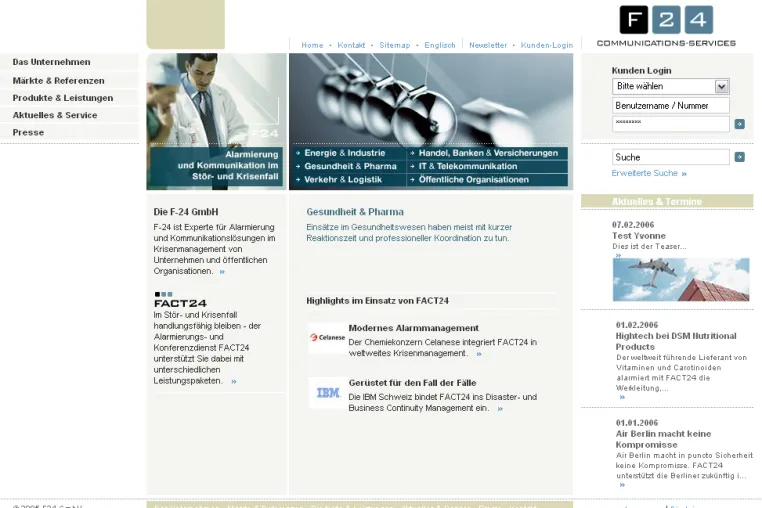
Task: Switch language via Englisch link
Action: click(440, 45)
